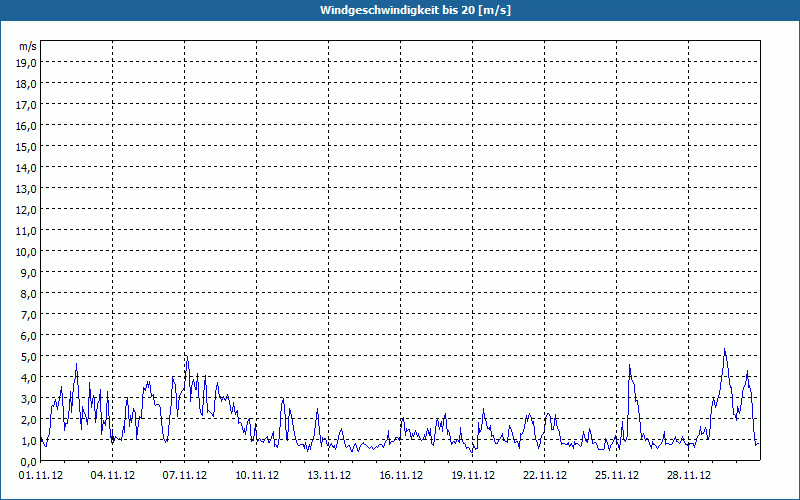Viewport: 800px width, 500px height.
Task: Click the 8,0 y-axis label
Action: pyautogui.click(x=29, y=294)
